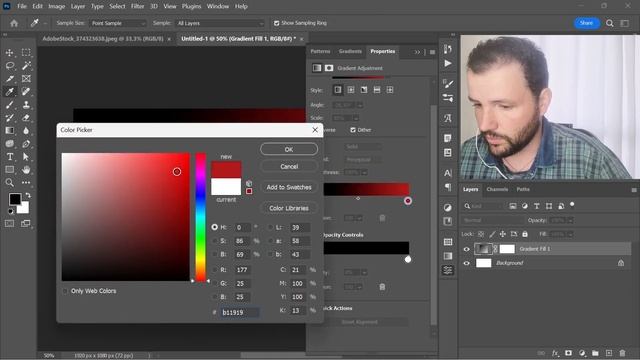Swap foreground and background colors arrow
The width and height of the screenshot is (640, 360).
[28, 195]
